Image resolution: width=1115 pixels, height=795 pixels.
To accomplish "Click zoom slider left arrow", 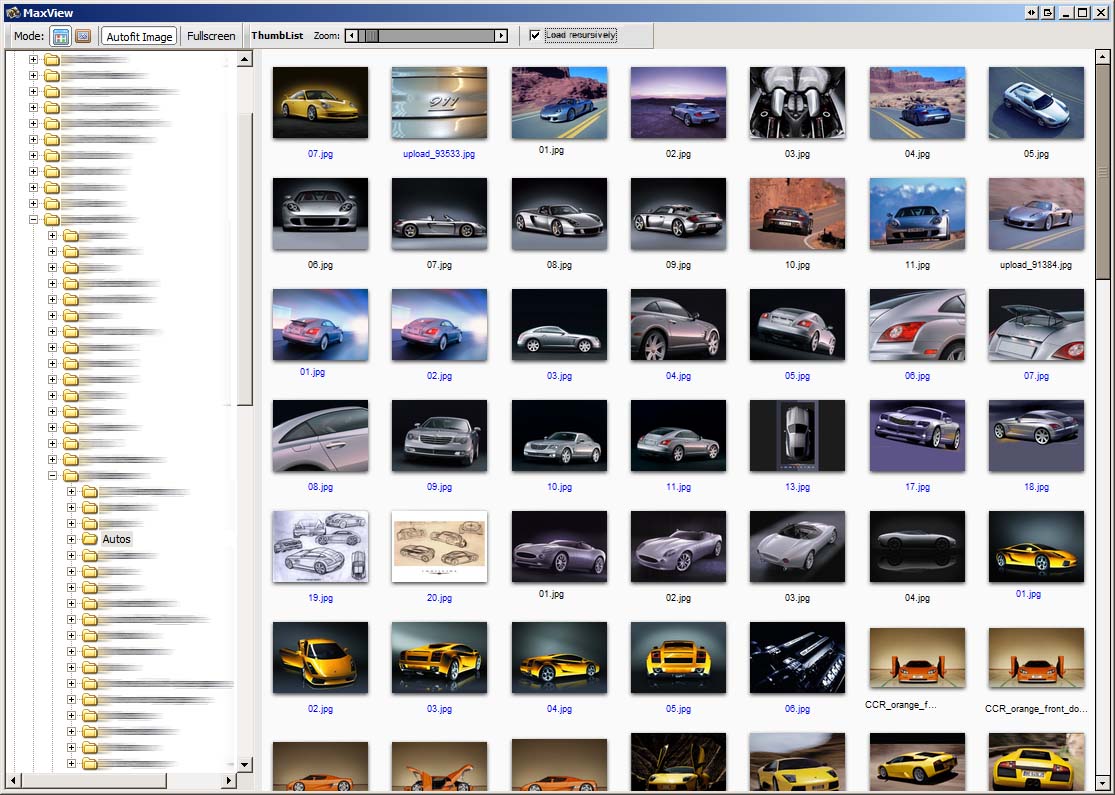I will point(351,36).
